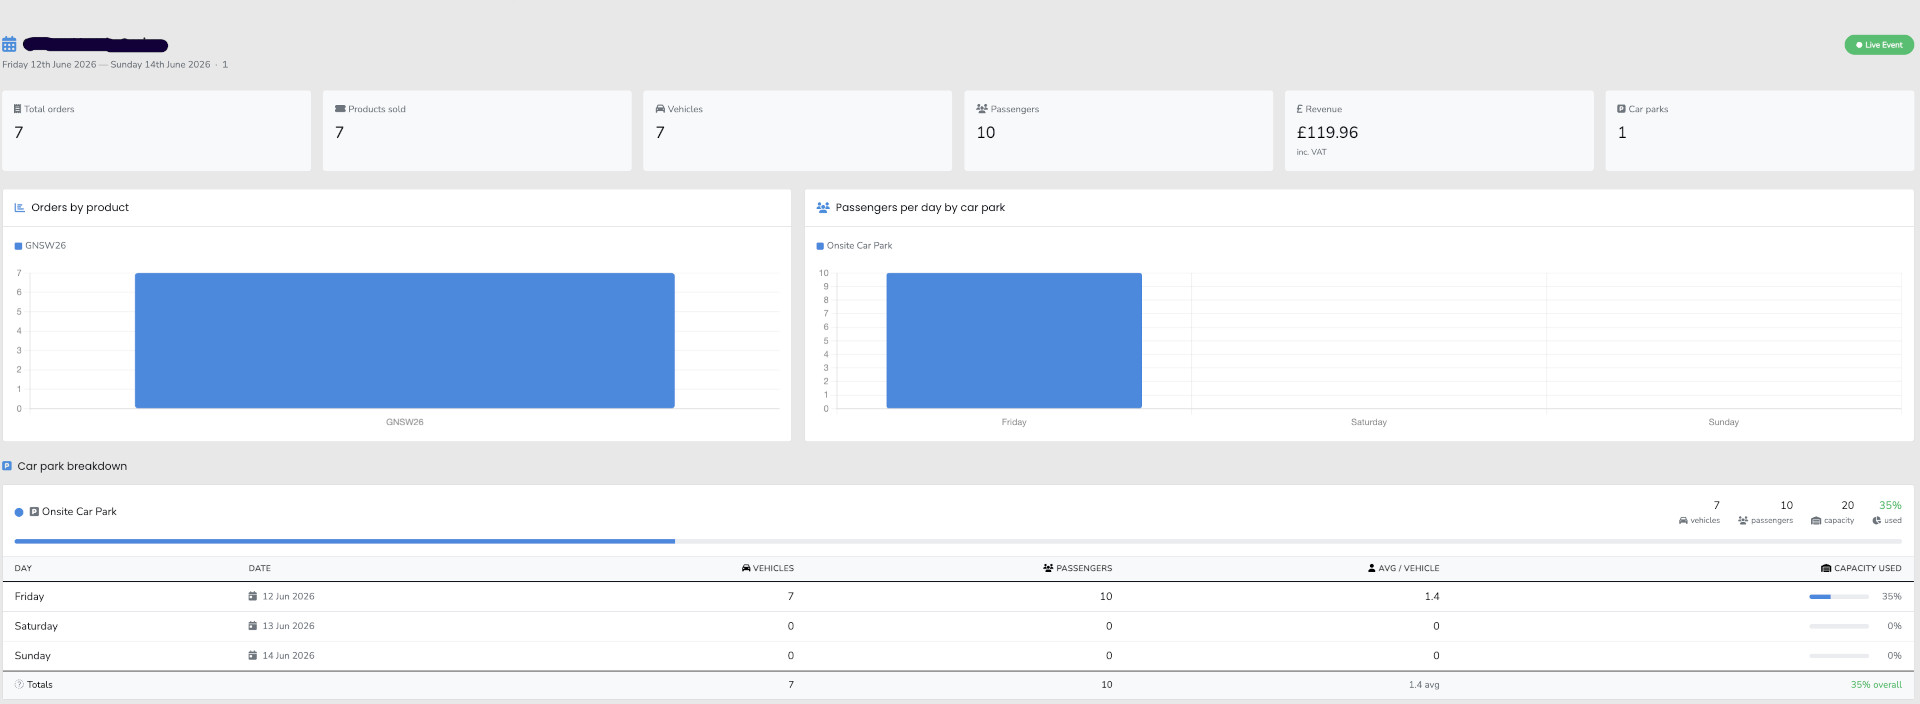Click the 35% overall total text

click(x=1876, y=685)
